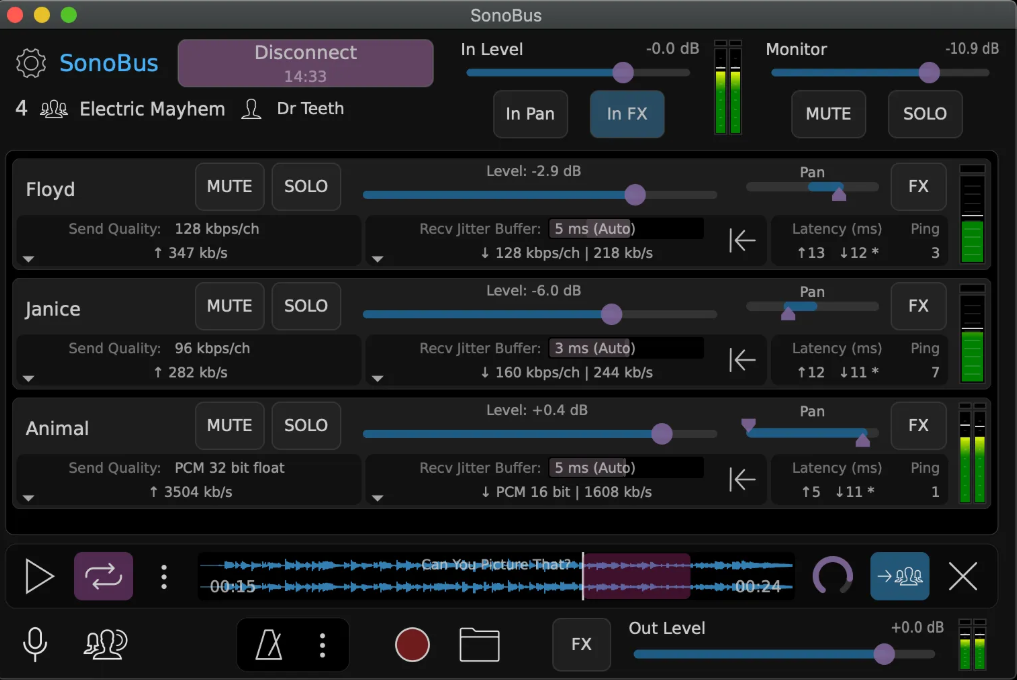Open the In Pan settings
This screenshot has height=680, width=1017.
pyautogui.click(x=529, y=114)
